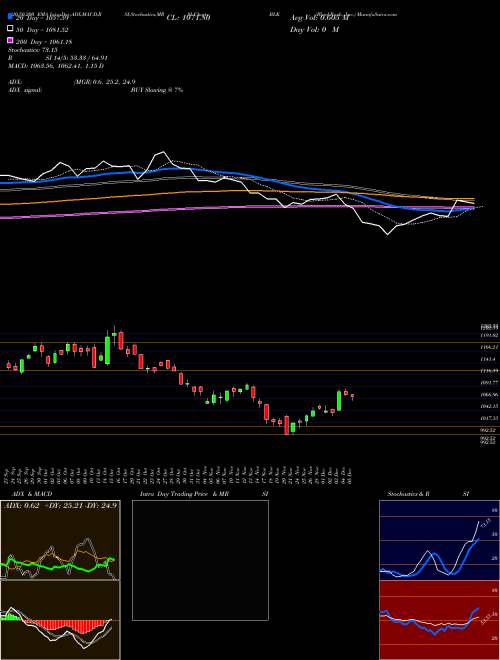Click the red RSI chart panel

[439, 620]
